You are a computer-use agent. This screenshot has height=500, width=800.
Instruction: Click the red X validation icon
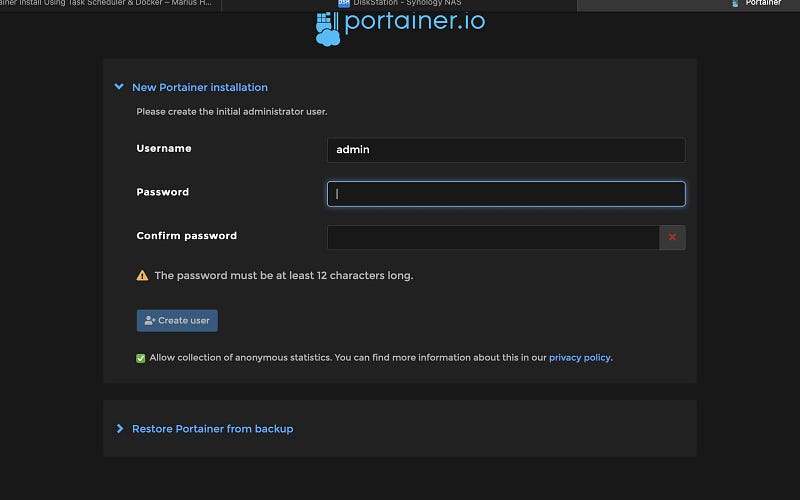672,237
